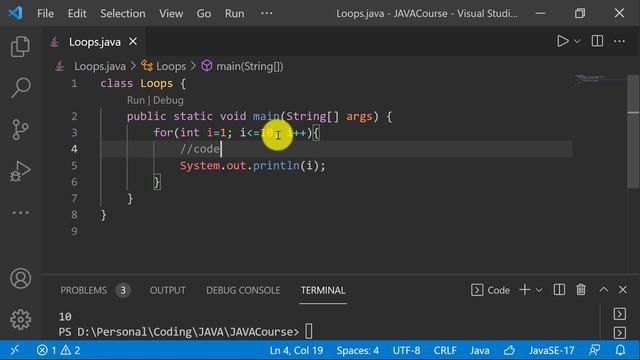Open the Run and Debug view
The height and width of the screenshot is (360, 640).
click(x=20, y=171)
